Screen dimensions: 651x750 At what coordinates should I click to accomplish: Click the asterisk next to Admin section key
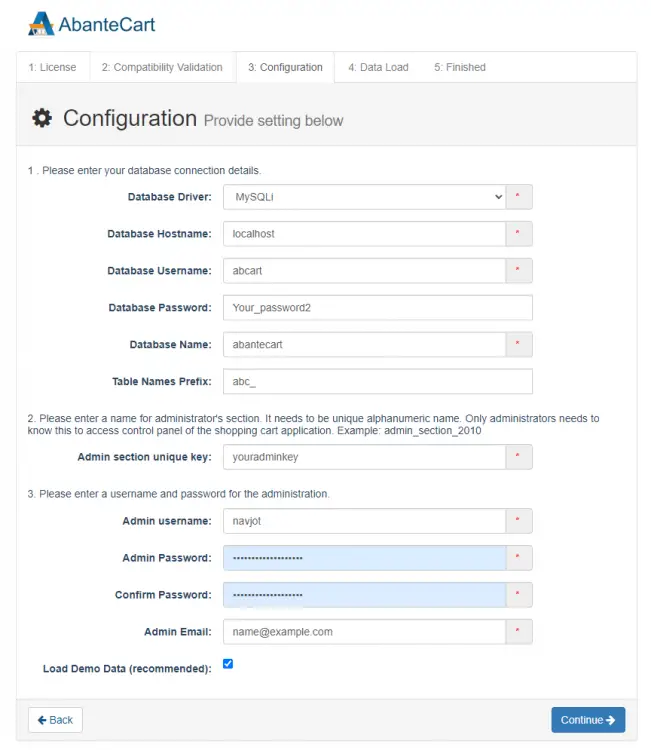pyautogui.click(x=518, y=457)
